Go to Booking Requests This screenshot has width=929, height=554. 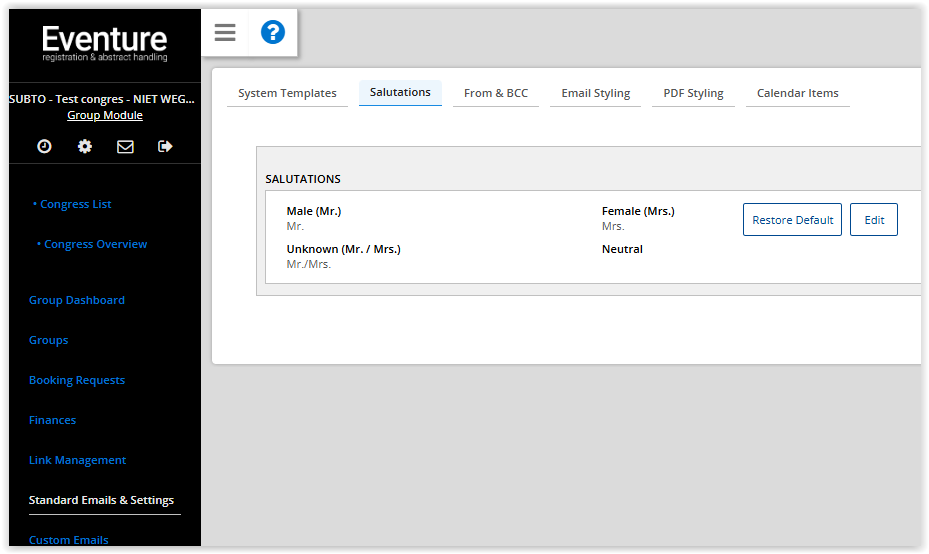pyautogui.click(x=77, y=380)
